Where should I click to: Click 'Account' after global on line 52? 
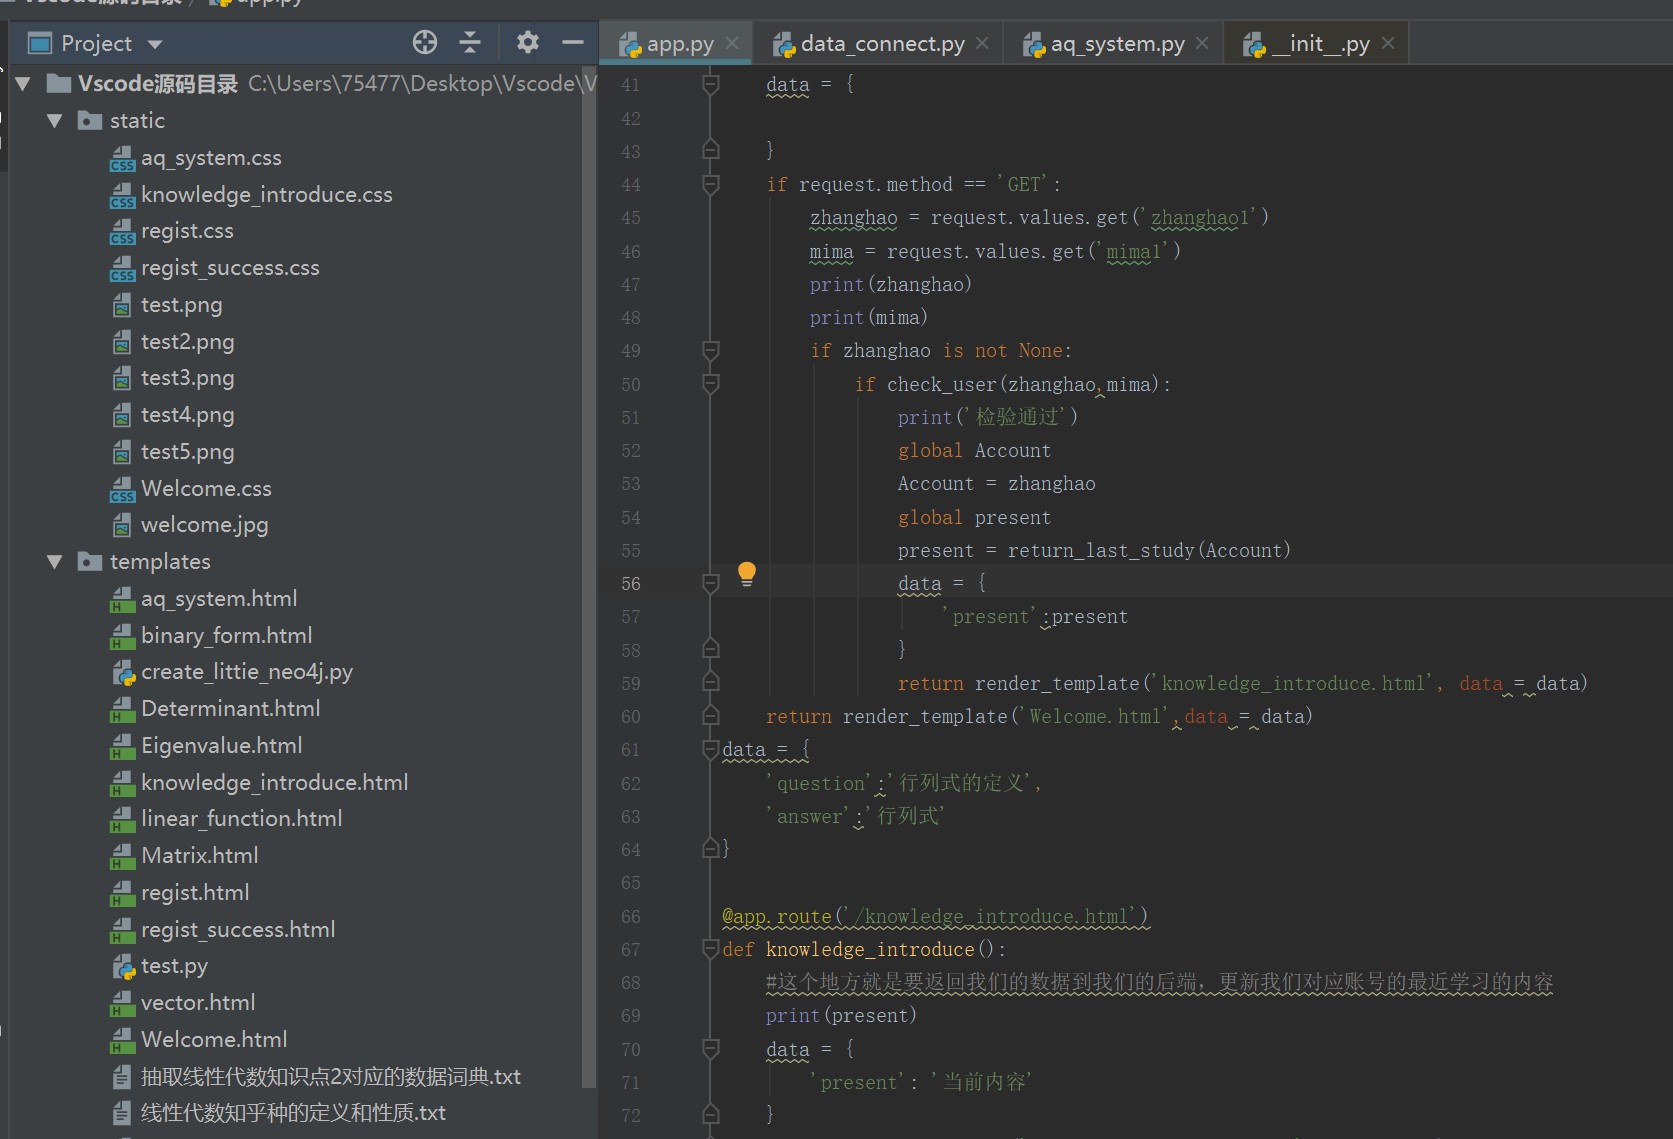coord(1013,451)
